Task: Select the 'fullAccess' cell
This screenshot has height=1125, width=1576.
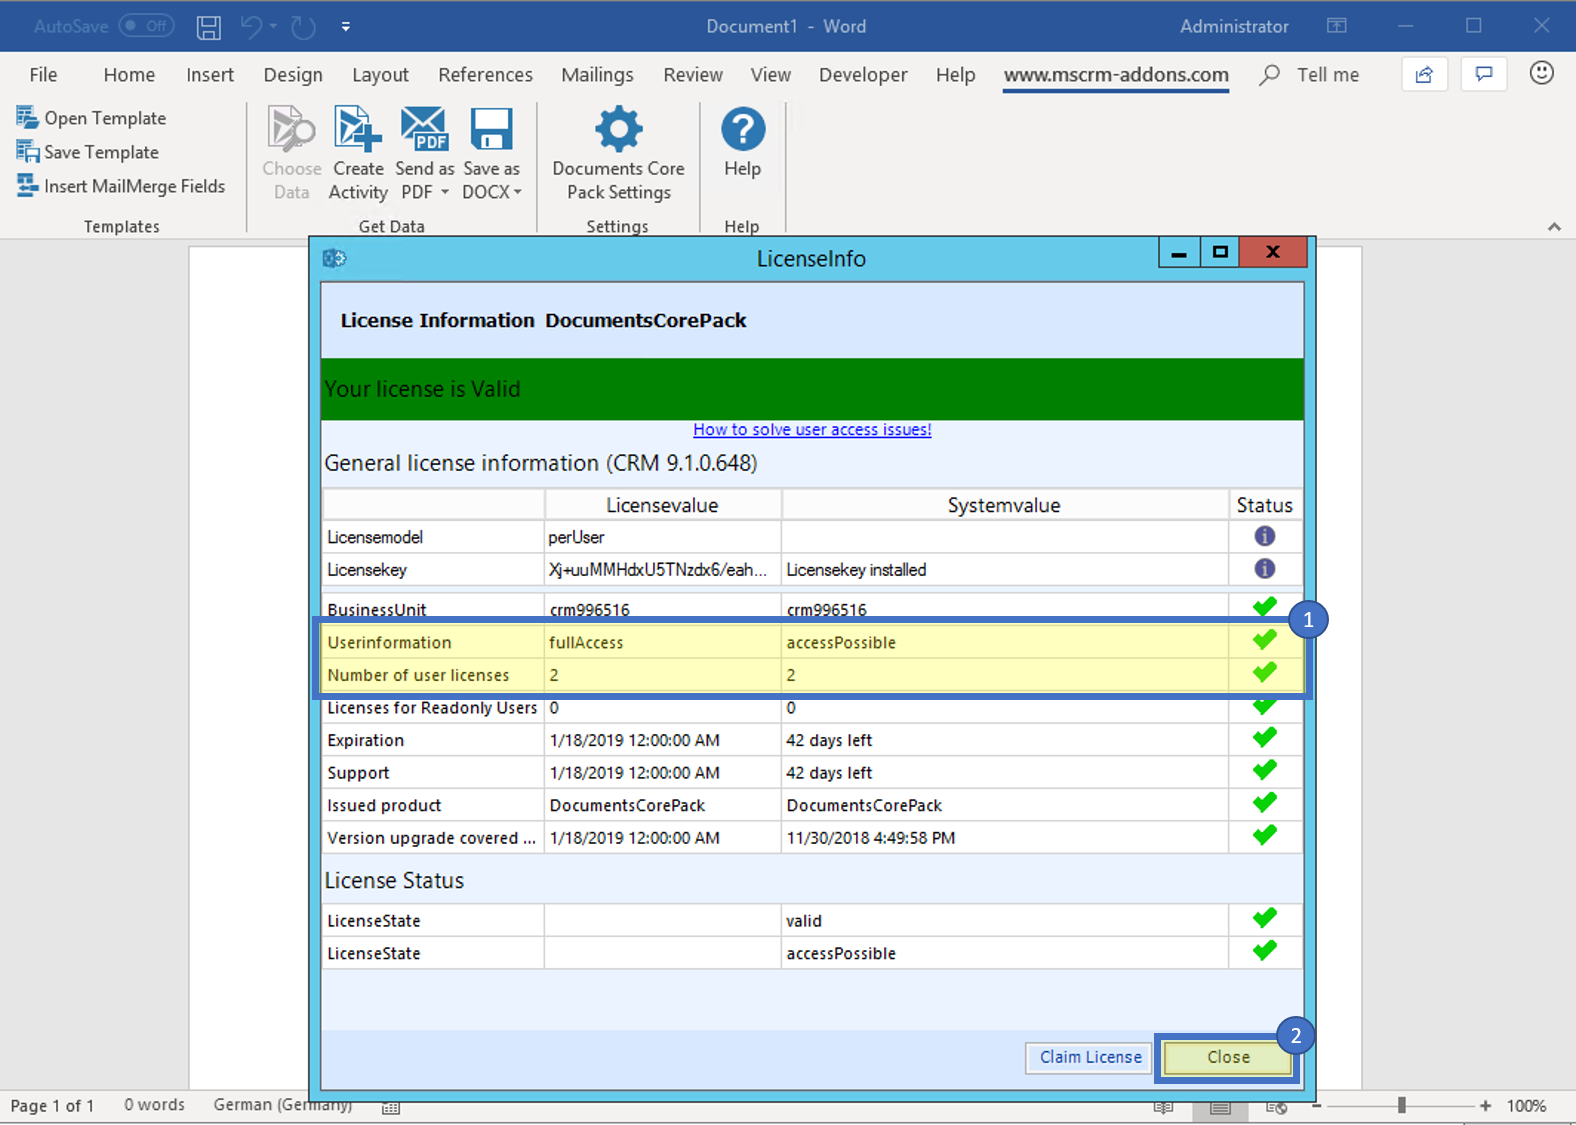Action: pyautogui.click(x=662, y=643)
